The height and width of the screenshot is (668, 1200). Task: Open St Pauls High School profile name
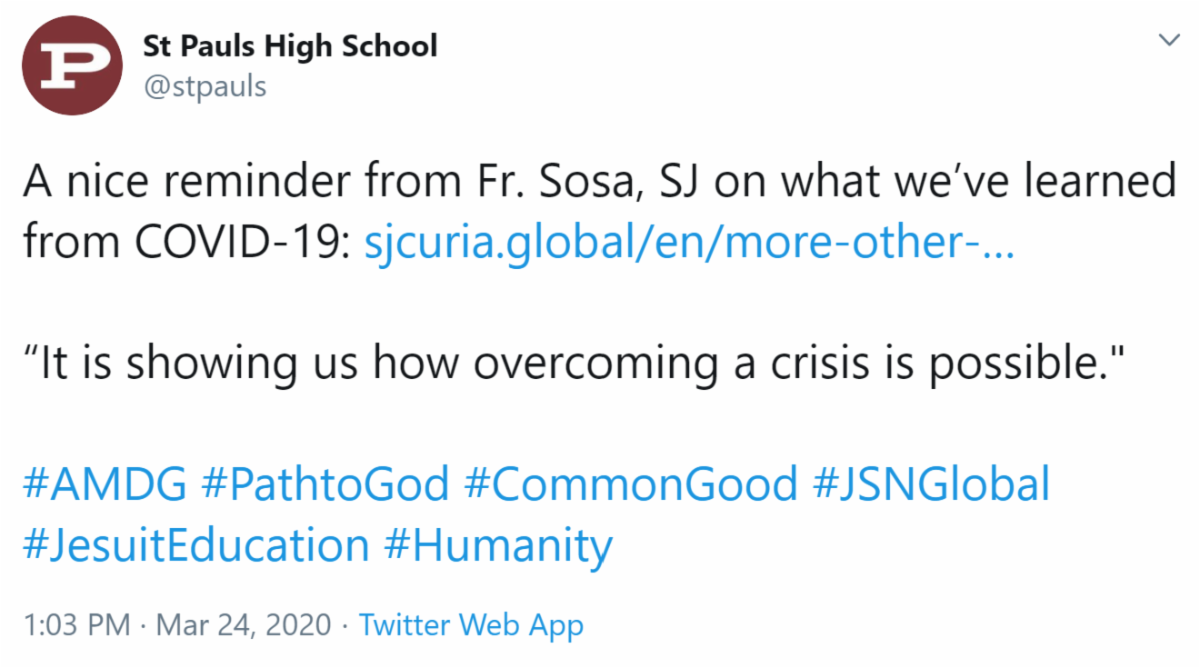[291, 46]
